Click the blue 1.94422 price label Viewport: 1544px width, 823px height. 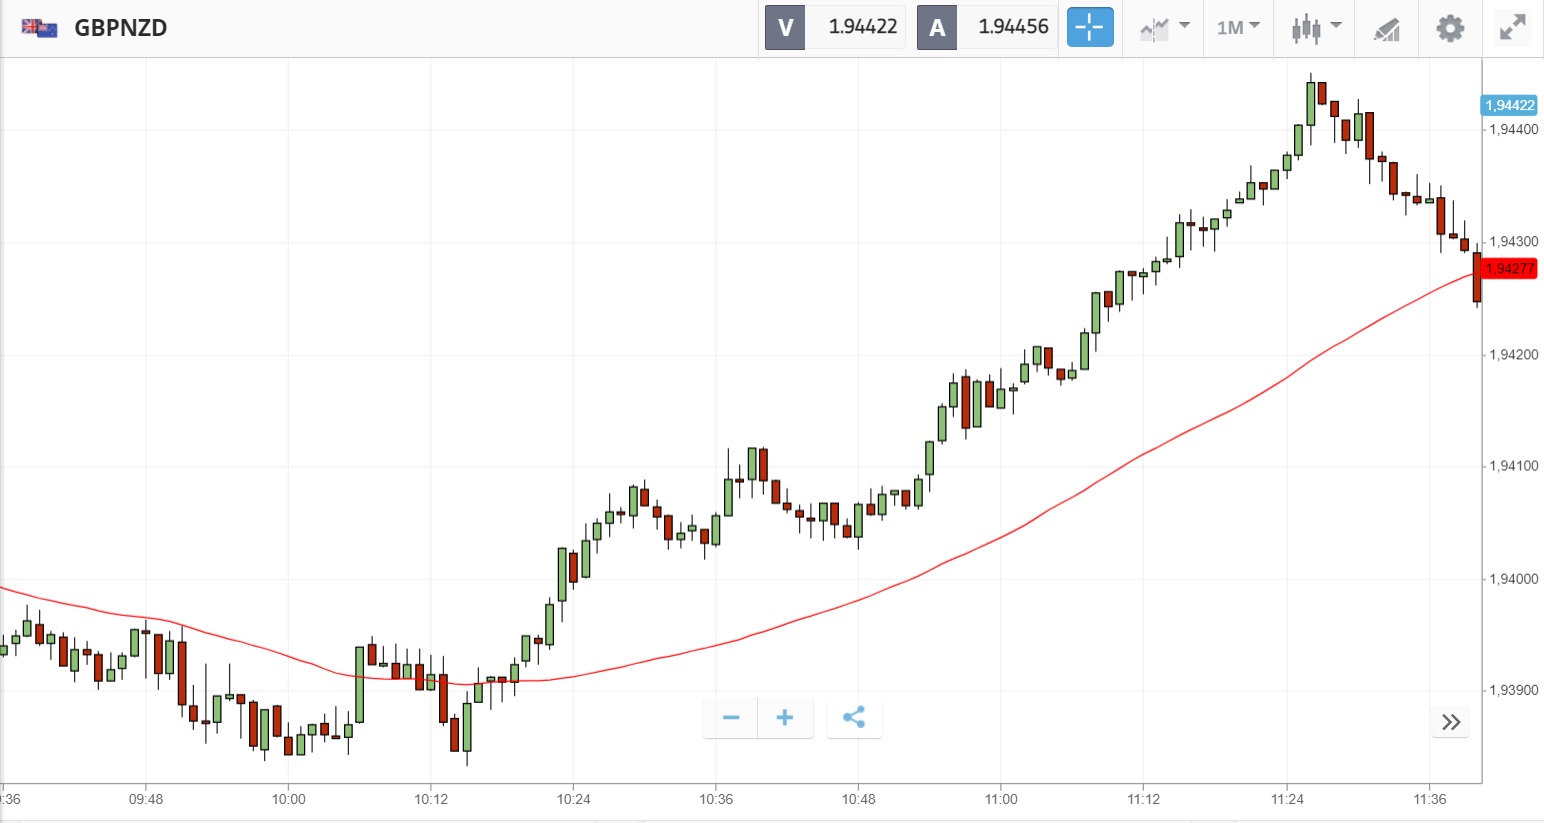pos(1509,105)
